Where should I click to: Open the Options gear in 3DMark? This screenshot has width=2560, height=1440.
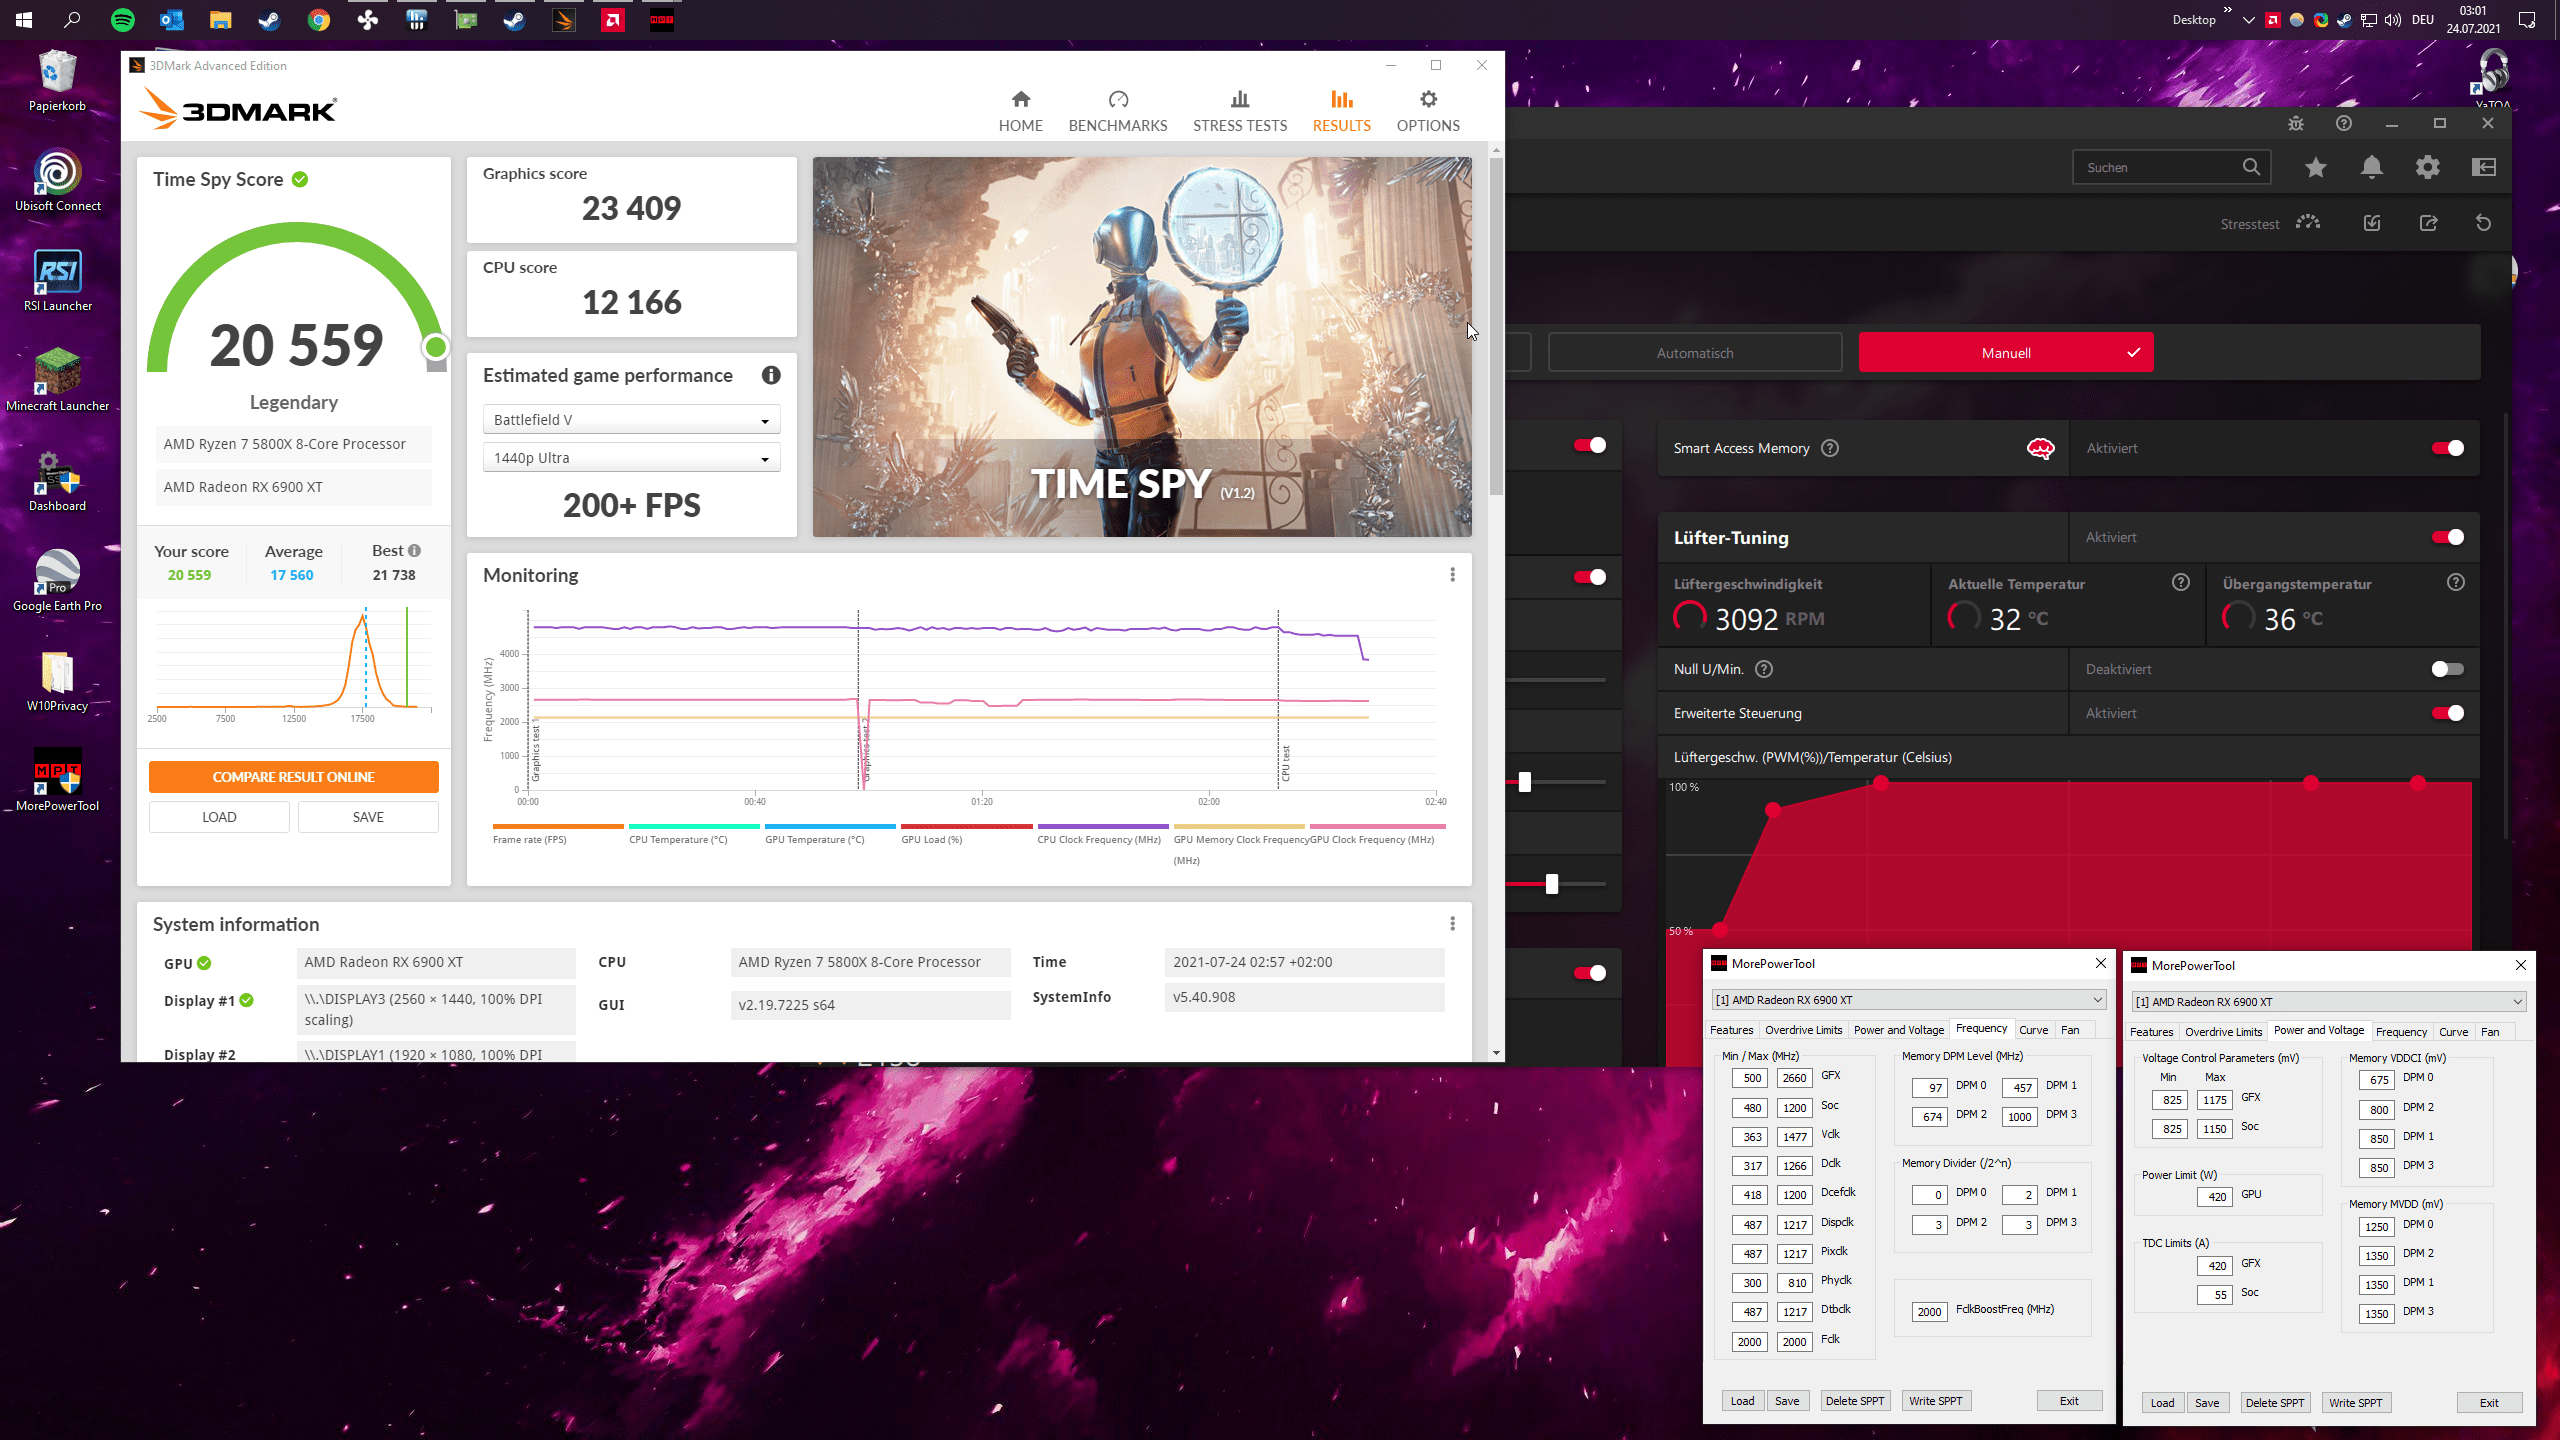(1428, 100)
